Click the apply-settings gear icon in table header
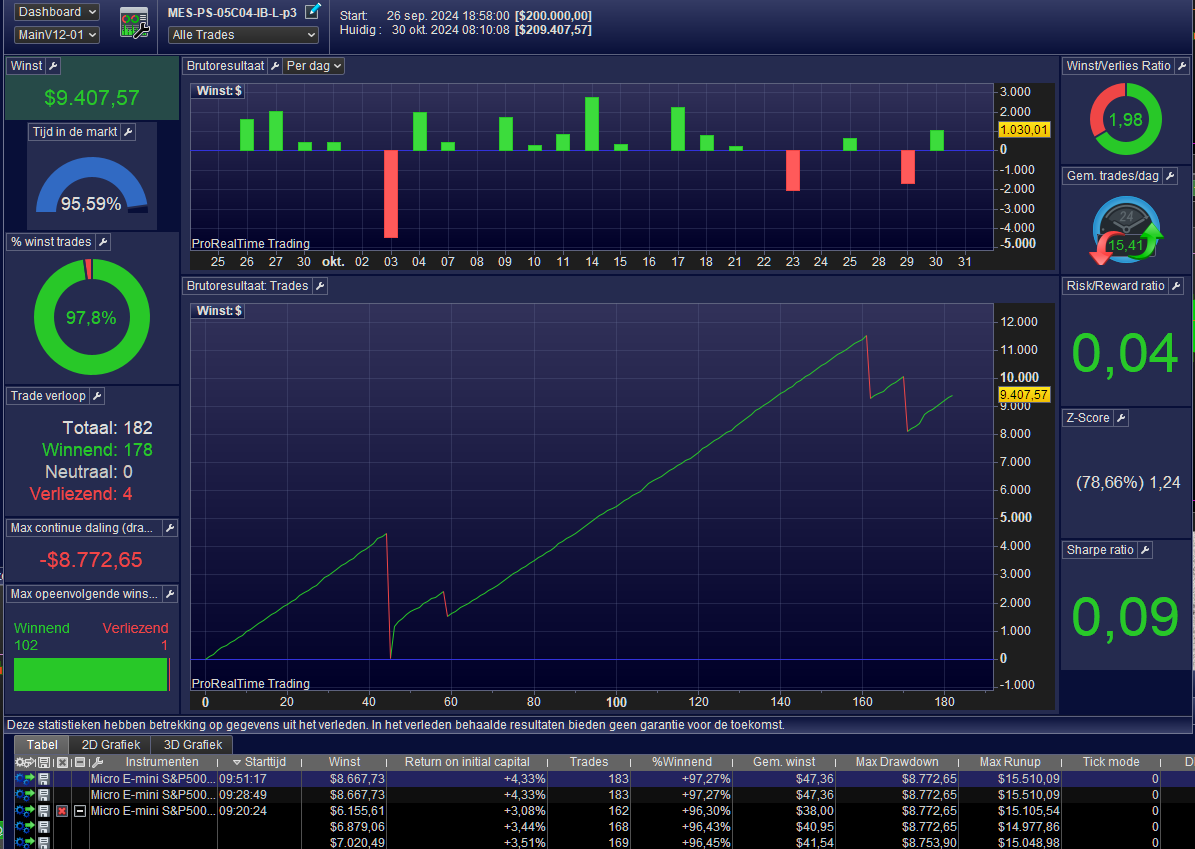This screenshot has width=1195, height=849. 24,762
